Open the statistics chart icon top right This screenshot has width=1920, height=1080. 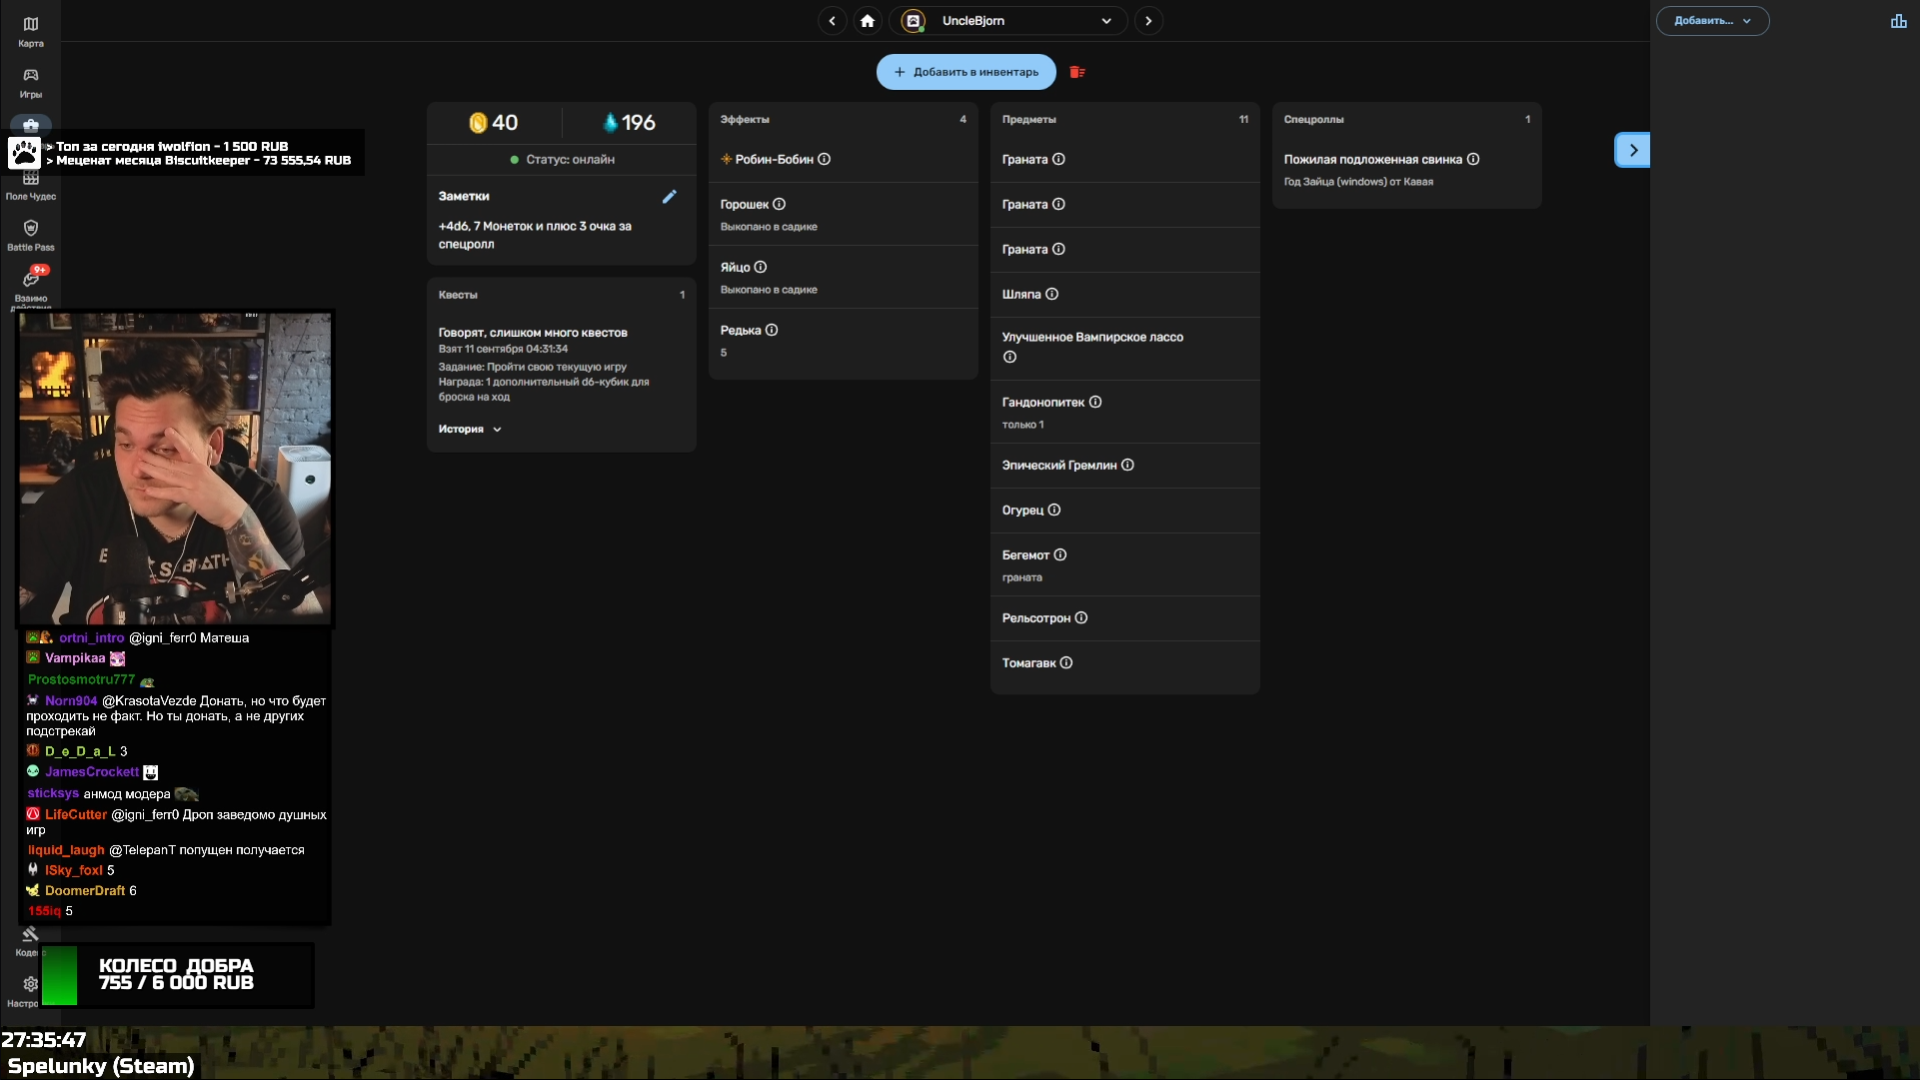click(x=1898, y=21)
